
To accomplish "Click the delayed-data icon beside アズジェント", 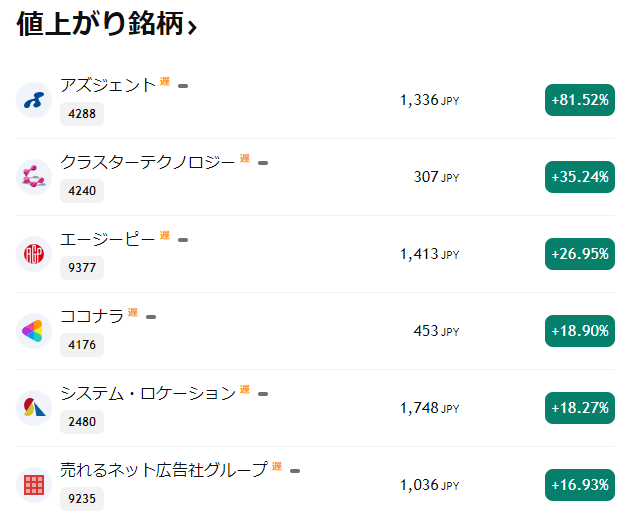I will [x=165, y=82].
